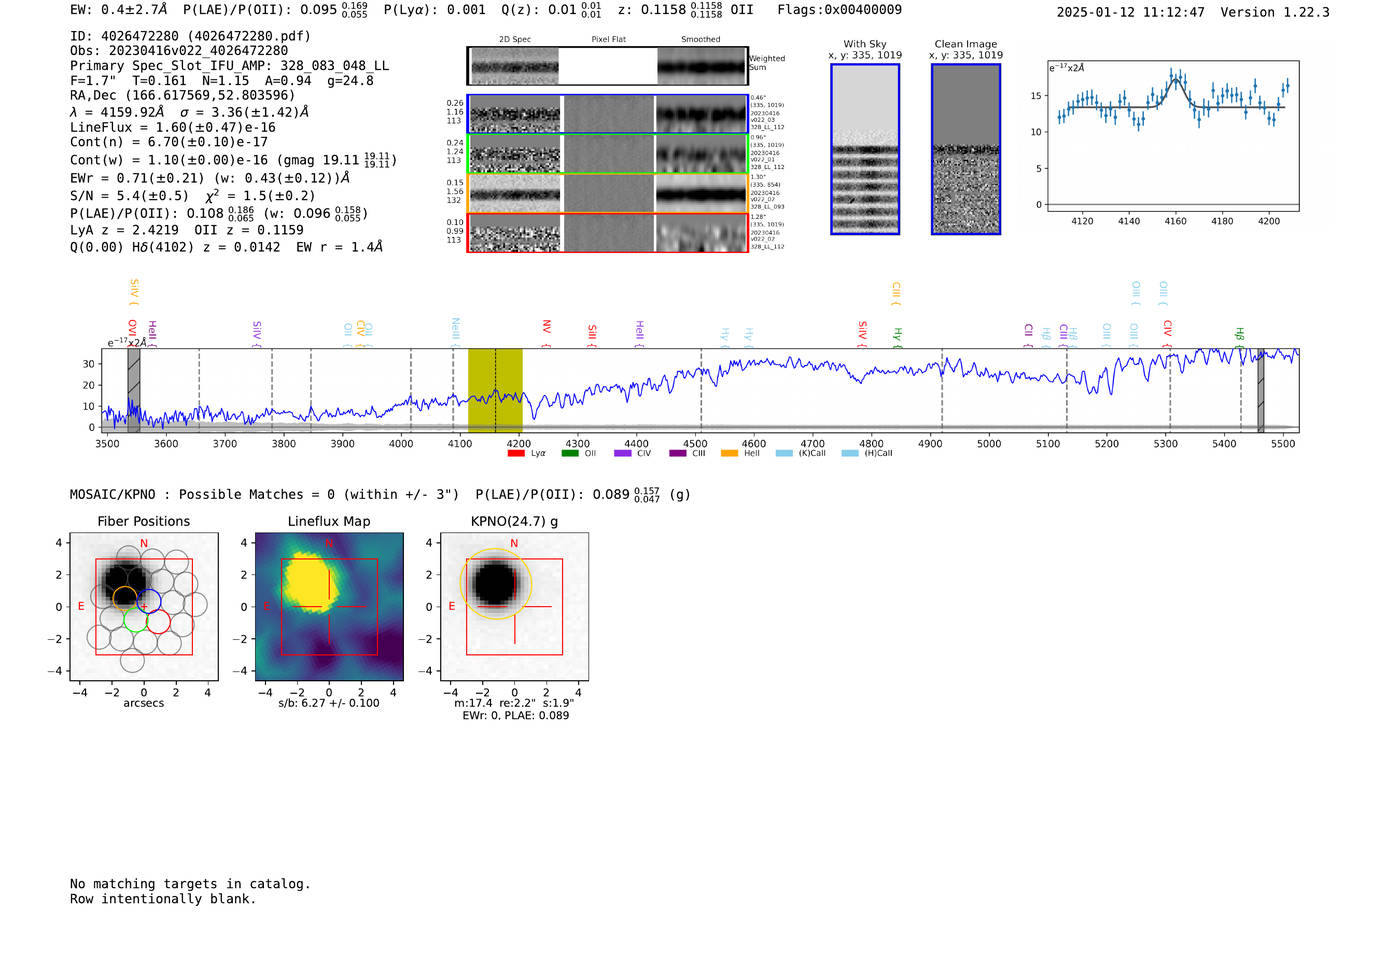Click the 'Row intentionally blank.' text
The height and width of the screenshot is (953, 1400).
tap(163, 899)
